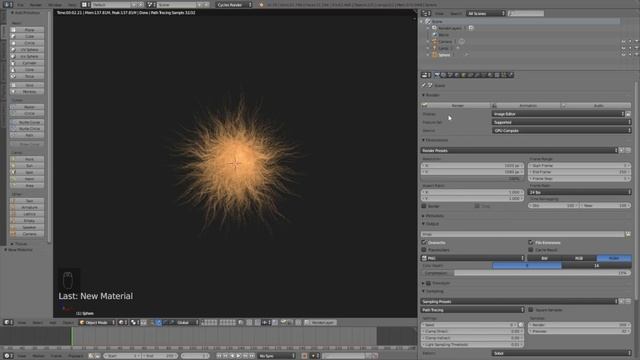
Task: Toggle the Cache Result checkbox
Action: pos(531,249)
